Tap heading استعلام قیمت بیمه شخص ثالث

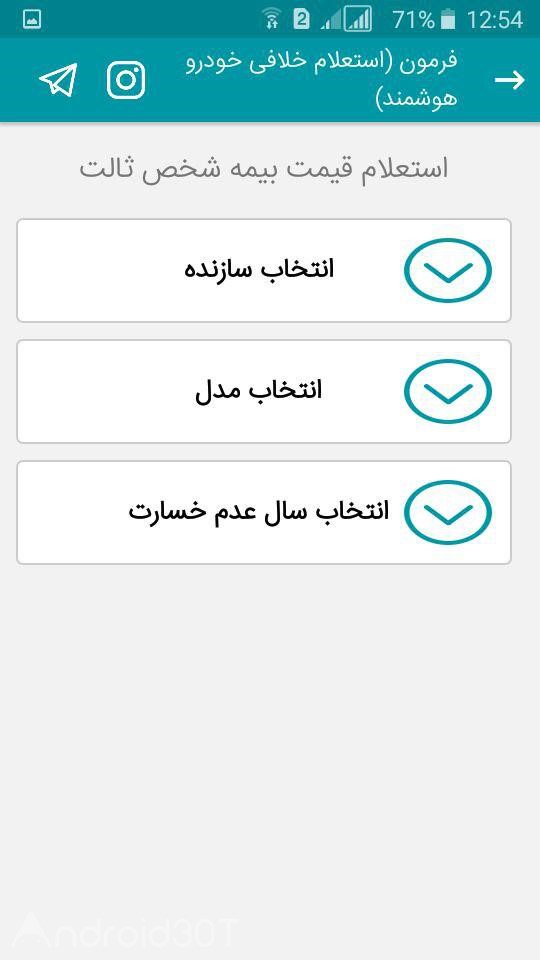pos(264,169)
